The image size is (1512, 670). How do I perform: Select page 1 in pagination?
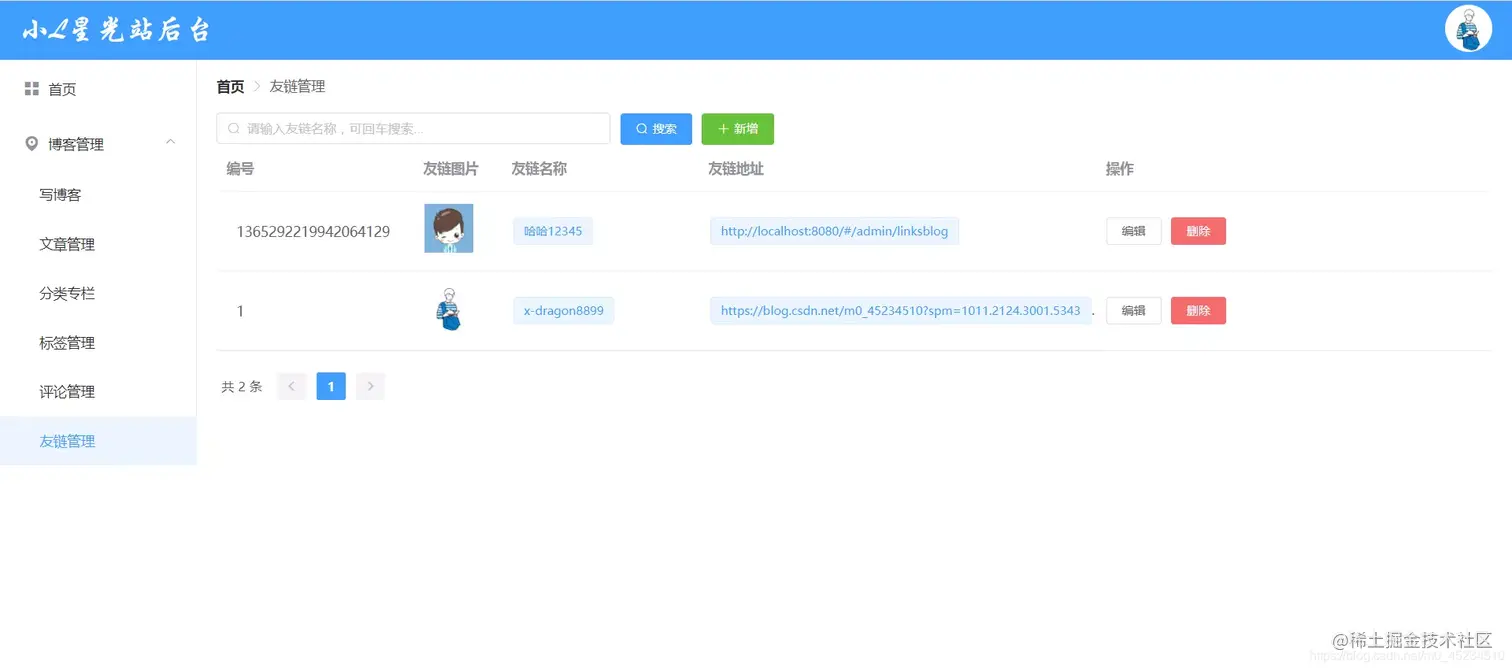click(x=331, y=386)
